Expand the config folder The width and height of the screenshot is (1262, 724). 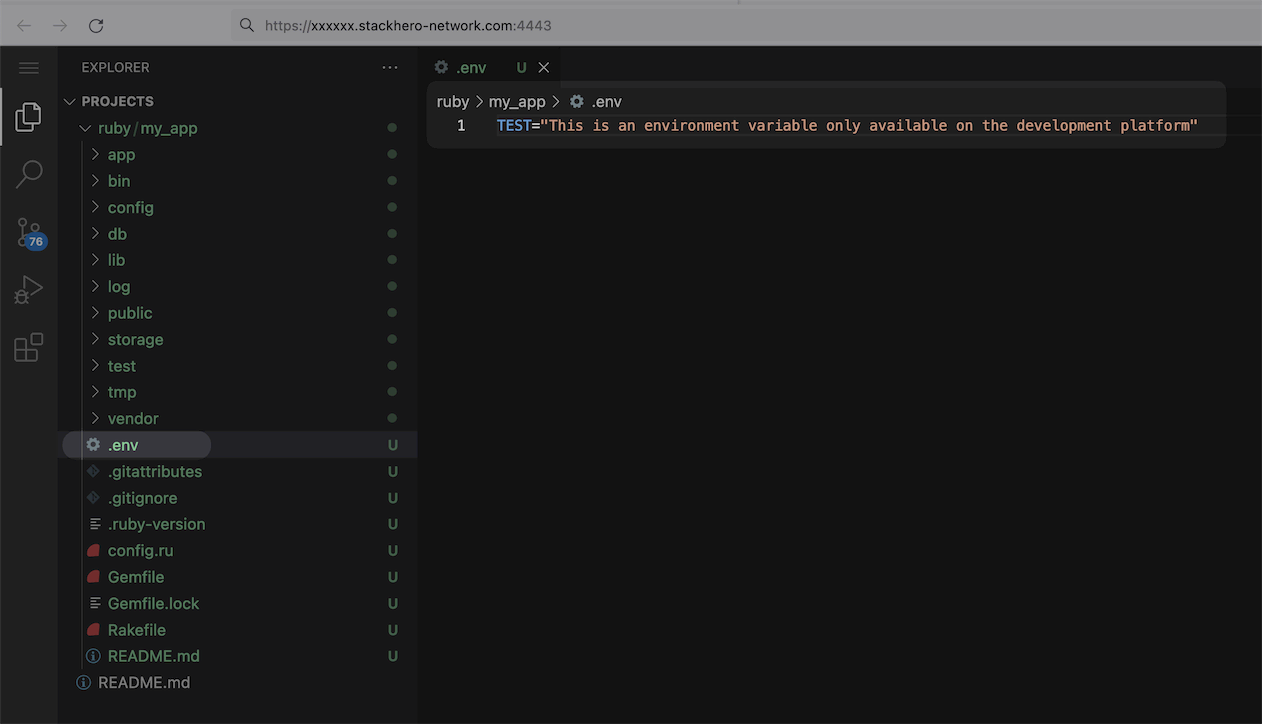pyautogui.click(x=130, y=208)
